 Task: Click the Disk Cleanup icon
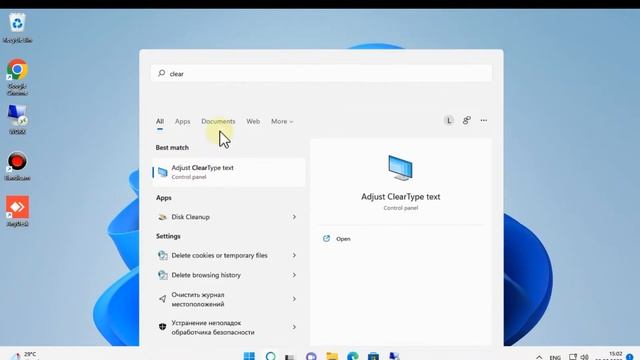[162, 217]
